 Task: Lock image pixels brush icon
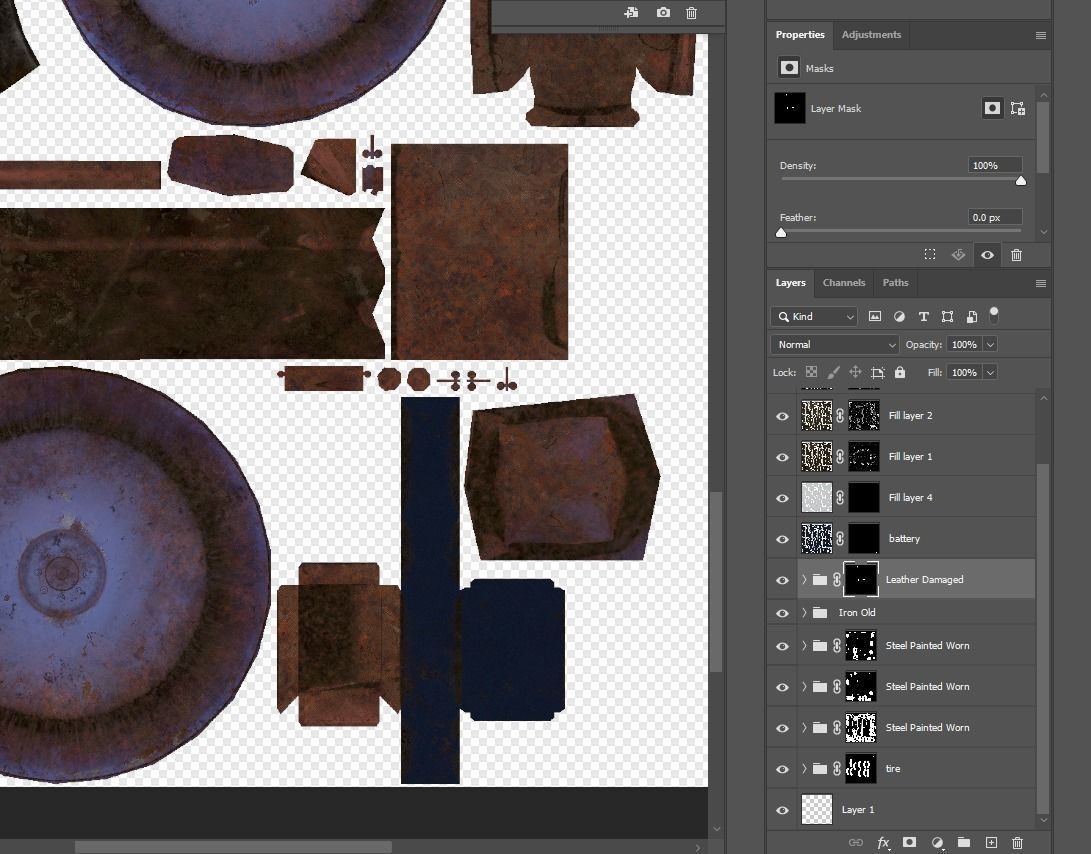coord(833,372)
